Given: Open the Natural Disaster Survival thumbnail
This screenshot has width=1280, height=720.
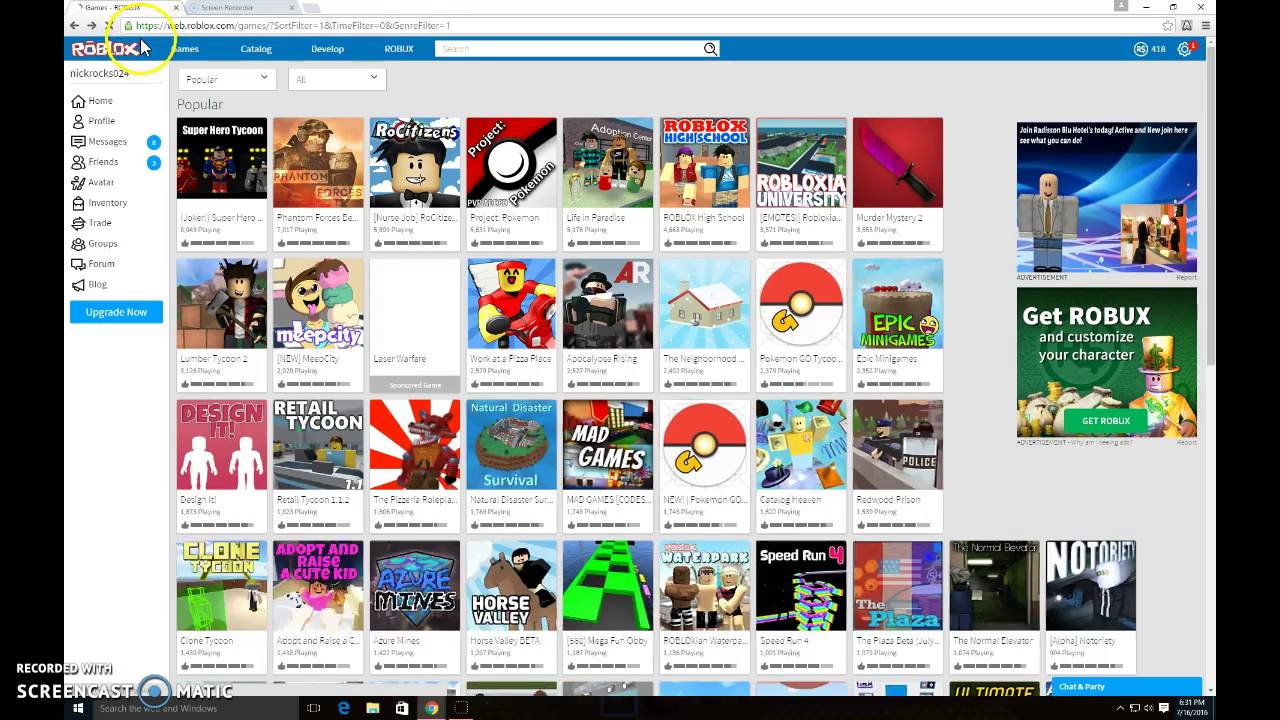Looking at the screenshot, I should point(512,445).
